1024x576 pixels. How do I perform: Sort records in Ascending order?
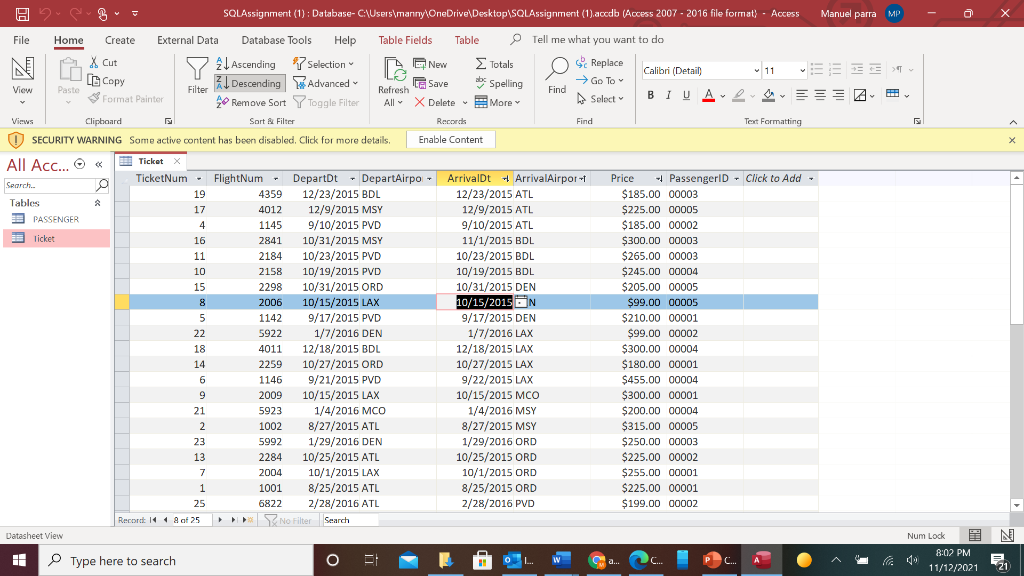(x=245, y=64)
